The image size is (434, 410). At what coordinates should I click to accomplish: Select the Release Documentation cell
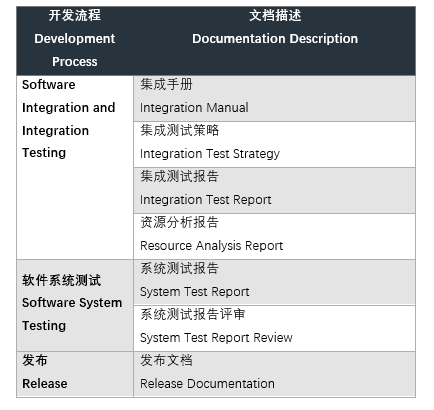tap(274, 374)
